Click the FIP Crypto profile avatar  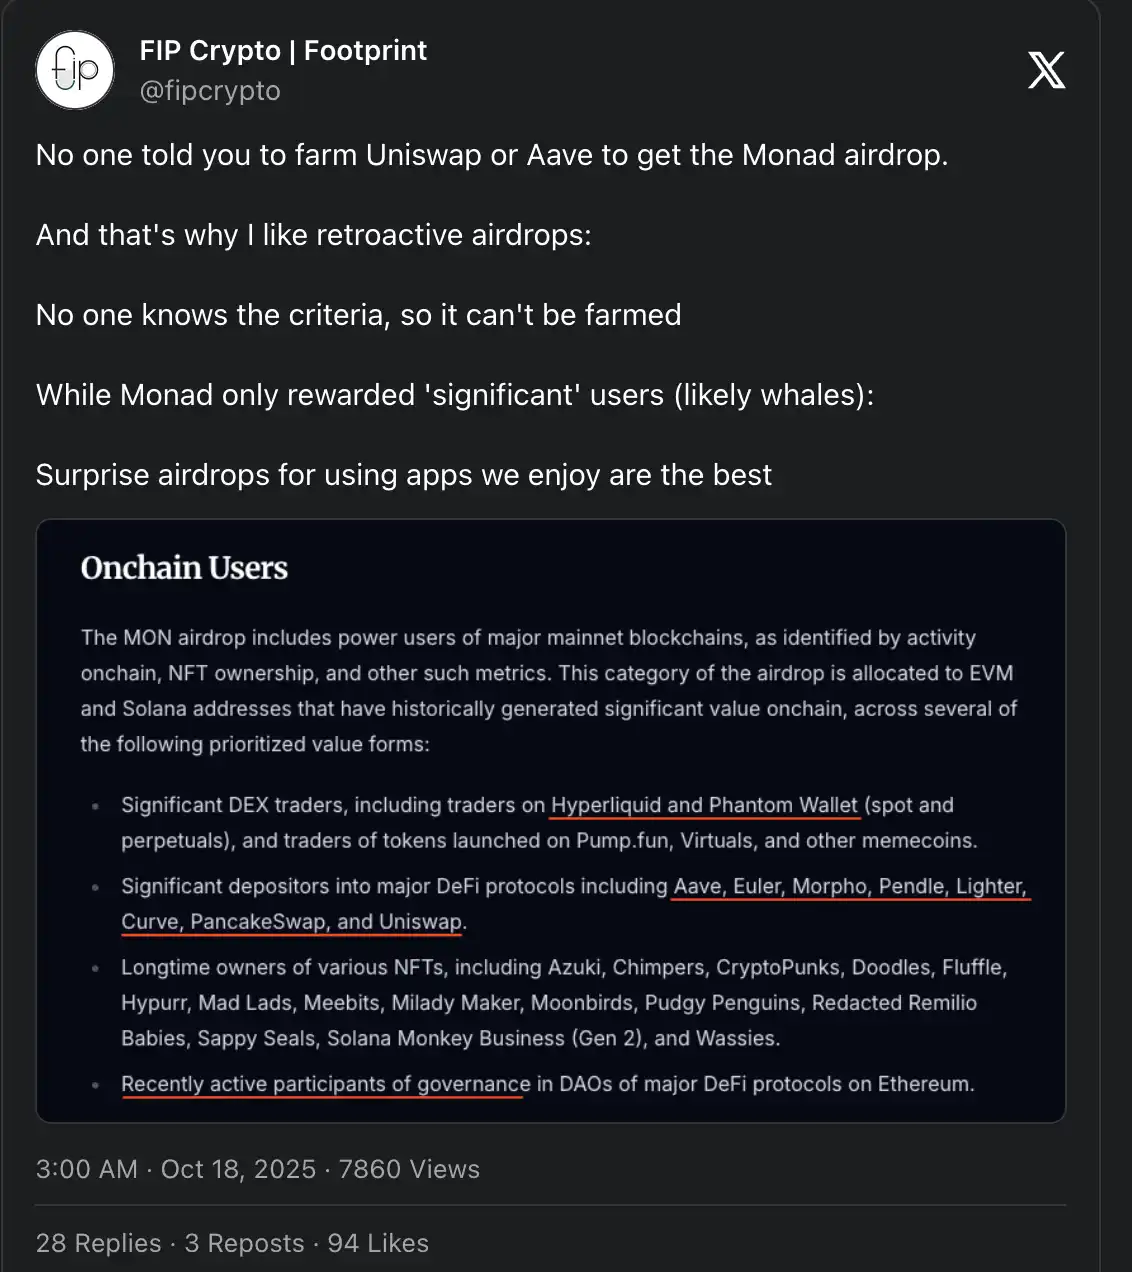click(75, 70)
